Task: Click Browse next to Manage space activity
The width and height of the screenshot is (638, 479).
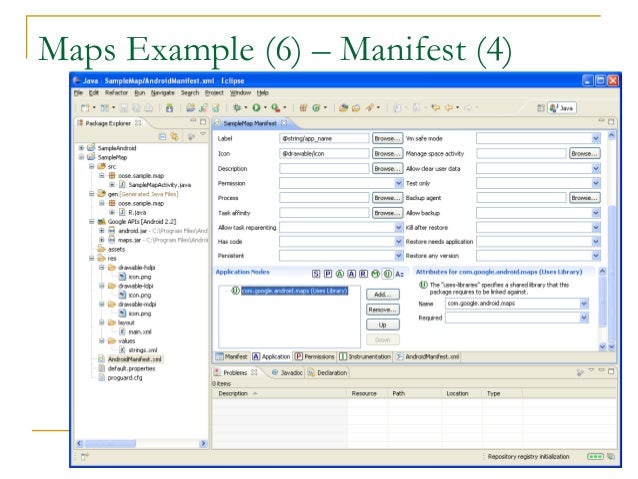Action: (584, 153)
